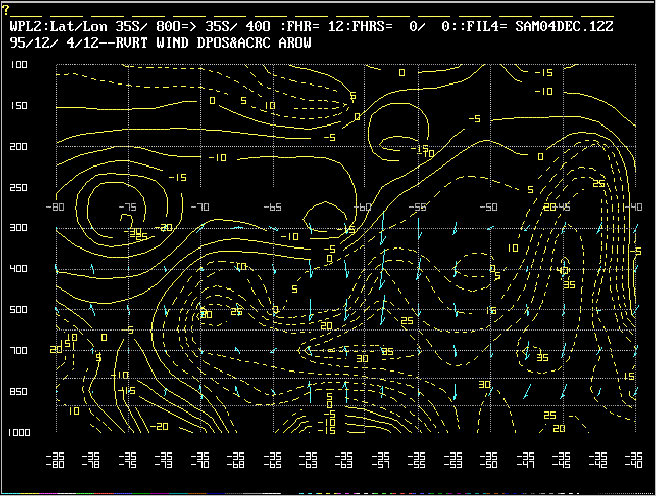Click pressure axis label "250"
Viewport: 656px width, 496px height.
pos(18,188)
